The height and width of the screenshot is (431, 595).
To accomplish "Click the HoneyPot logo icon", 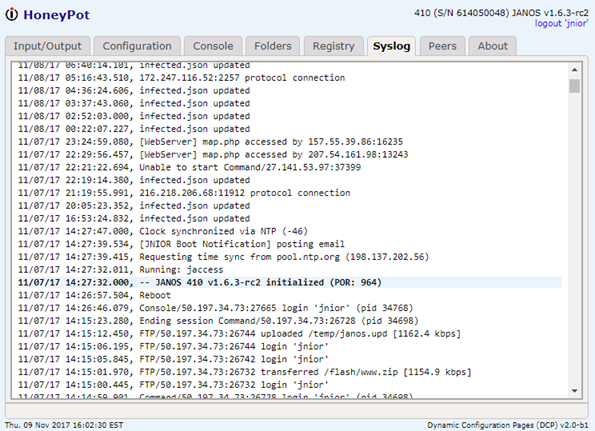I will click(11, 14).
